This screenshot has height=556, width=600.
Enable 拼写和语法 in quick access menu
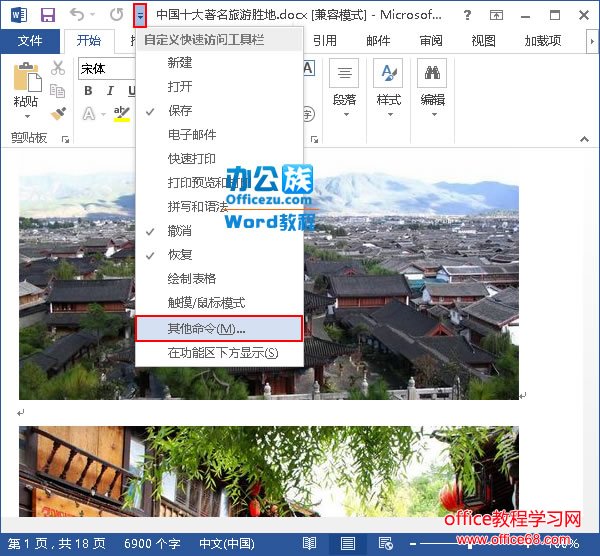pyautogui.click(x=220, y=207)
